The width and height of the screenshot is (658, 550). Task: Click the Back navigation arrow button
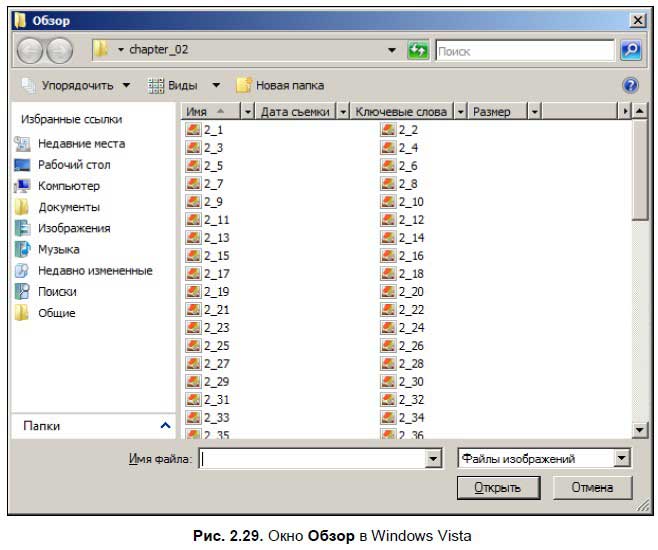[29, 51]
